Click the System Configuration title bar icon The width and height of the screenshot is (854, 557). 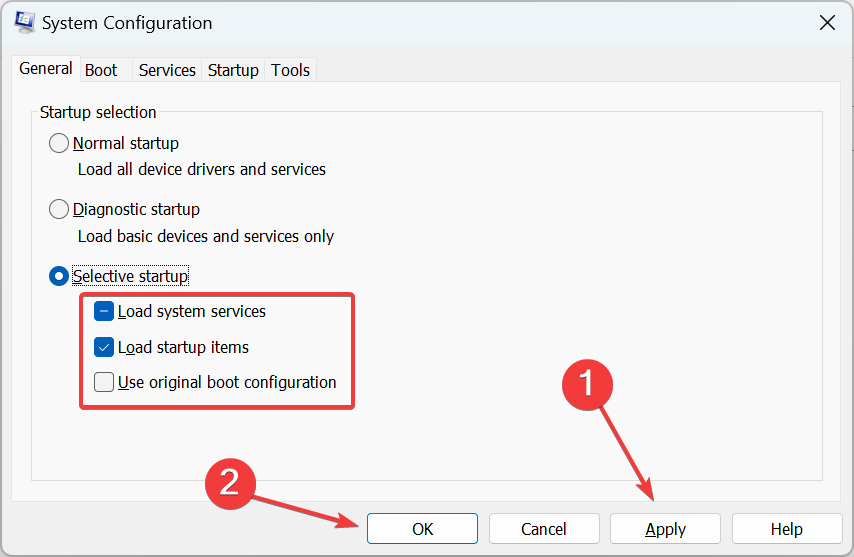pyautogui.click(x=25, y=22)
